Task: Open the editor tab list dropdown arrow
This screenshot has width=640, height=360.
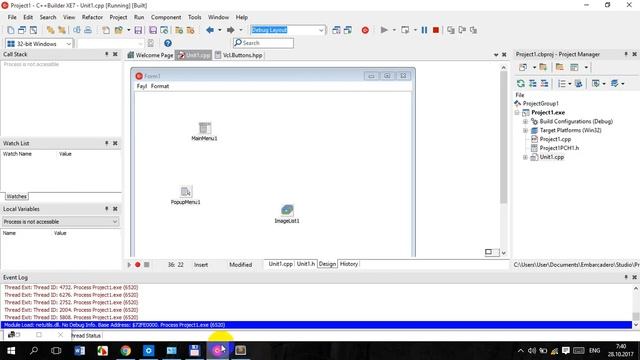Action: pos(496,55)
